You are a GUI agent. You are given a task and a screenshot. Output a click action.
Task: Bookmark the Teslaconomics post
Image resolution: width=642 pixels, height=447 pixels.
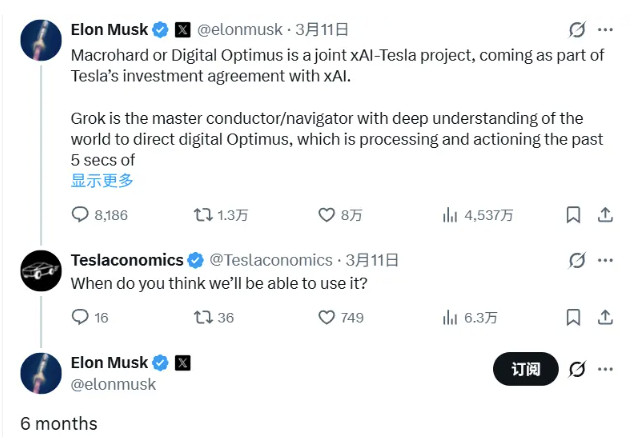coord(573,317)
